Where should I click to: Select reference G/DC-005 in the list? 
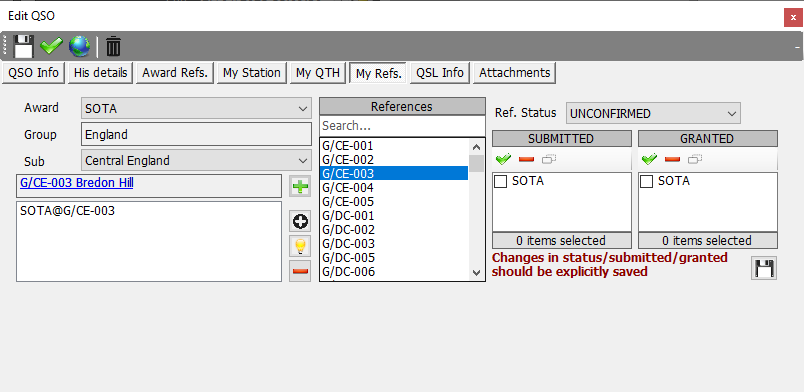[x=394, y=258]
